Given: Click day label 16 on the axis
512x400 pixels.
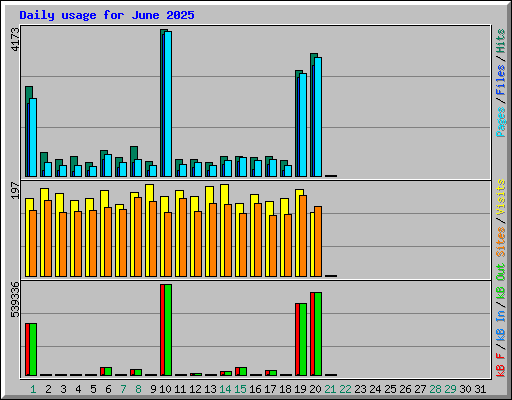Looking at the screenshot, I should (x=255, y=389).
